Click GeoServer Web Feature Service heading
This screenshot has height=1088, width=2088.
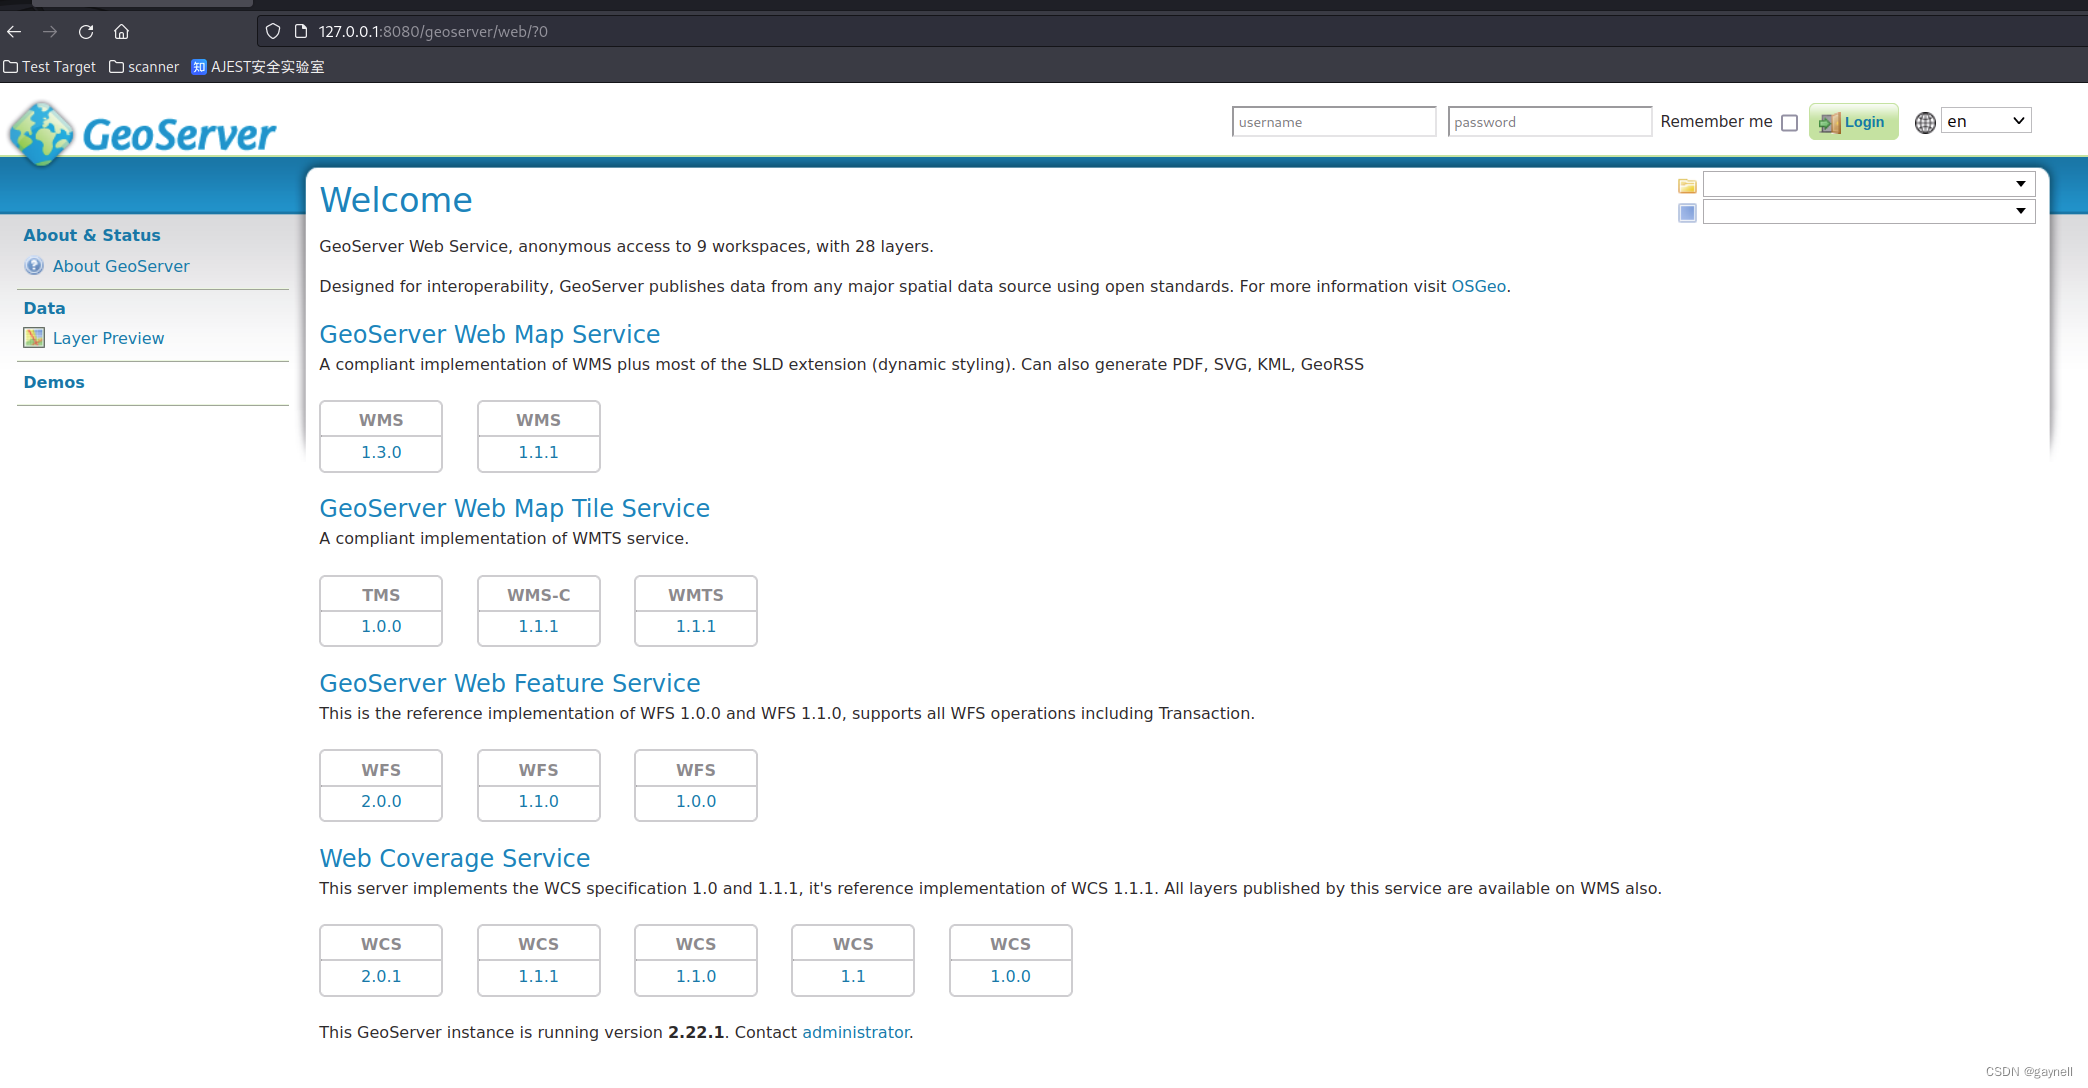(x=510, y=683)
